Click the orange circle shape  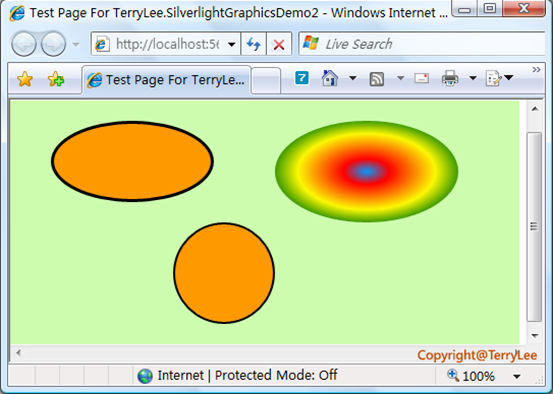tap(224, 273)
